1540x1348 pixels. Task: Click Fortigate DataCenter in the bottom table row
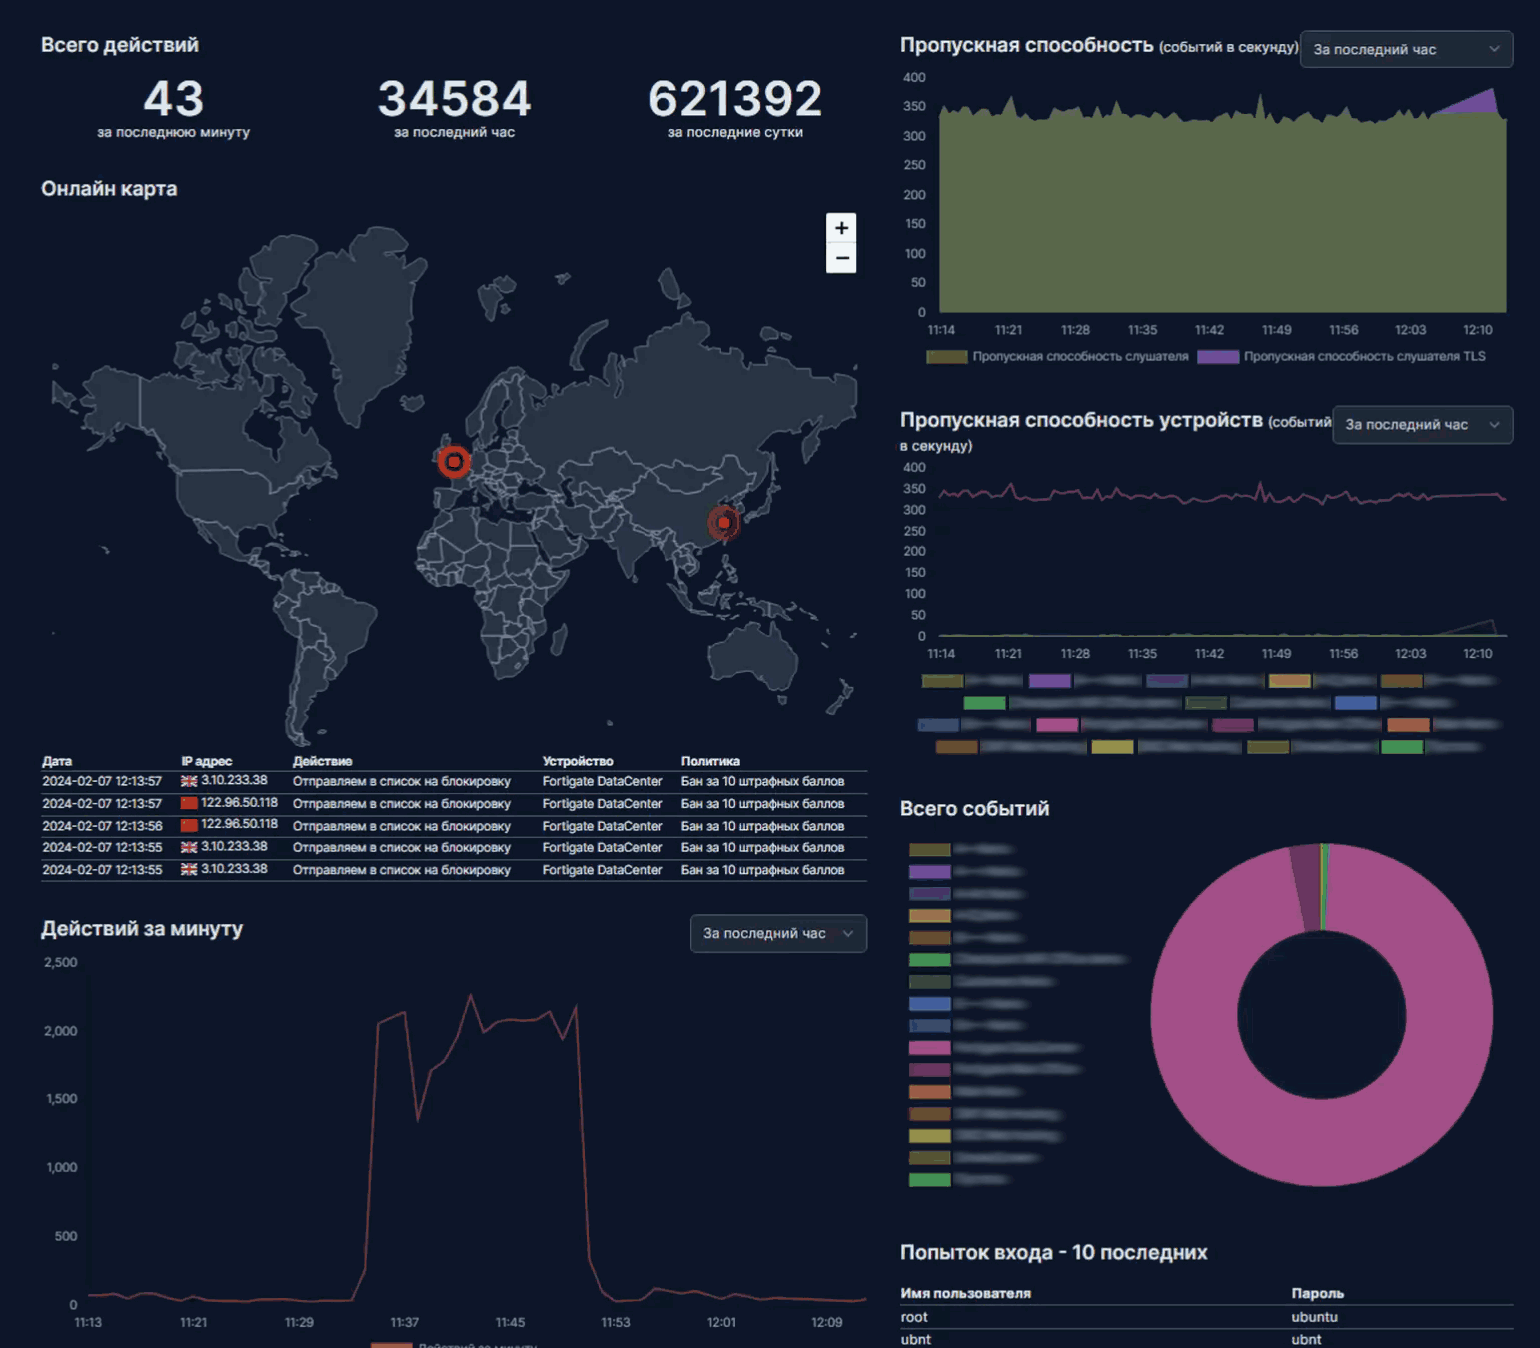(x=602, y=870)
